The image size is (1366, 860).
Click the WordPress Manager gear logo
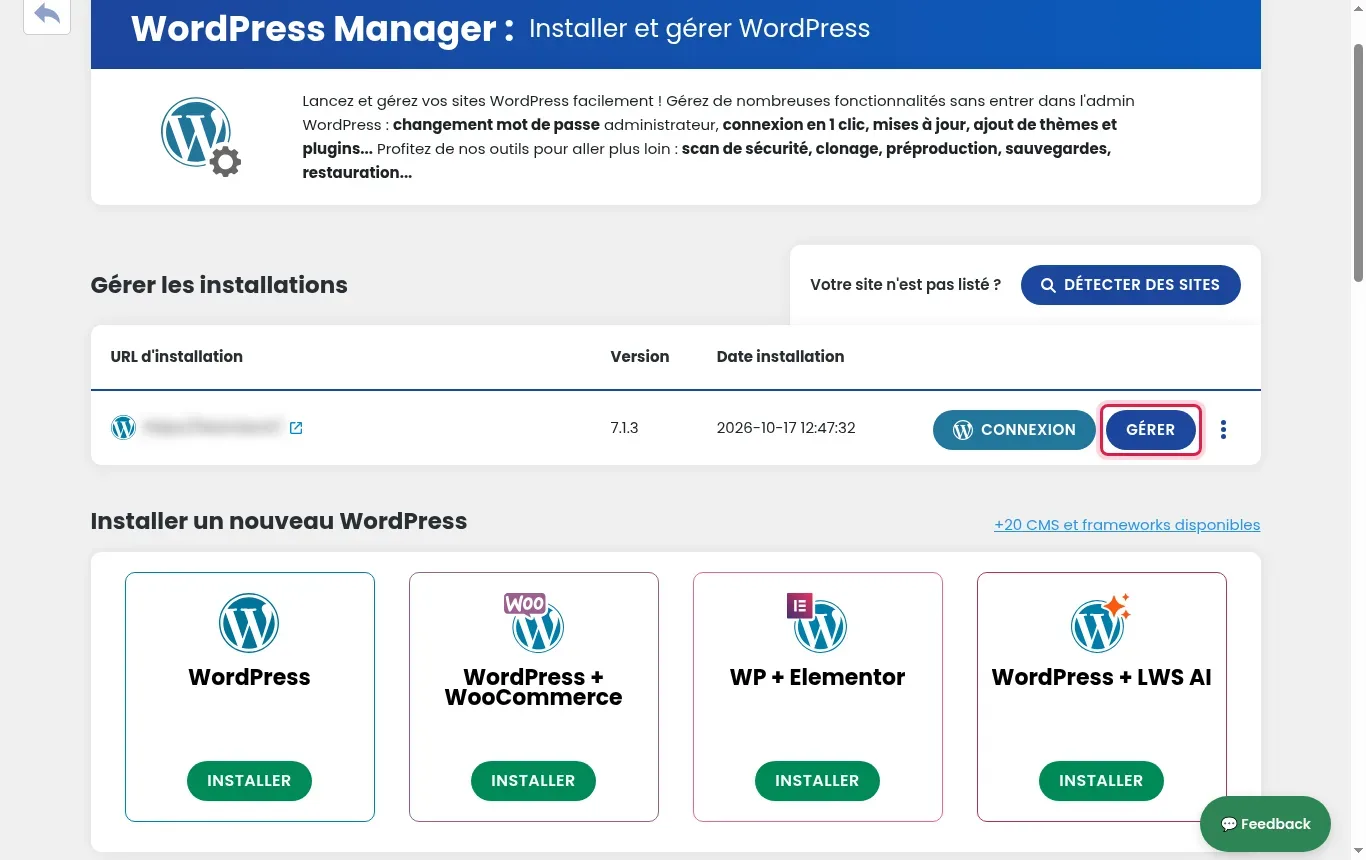(x=201, y=137)
